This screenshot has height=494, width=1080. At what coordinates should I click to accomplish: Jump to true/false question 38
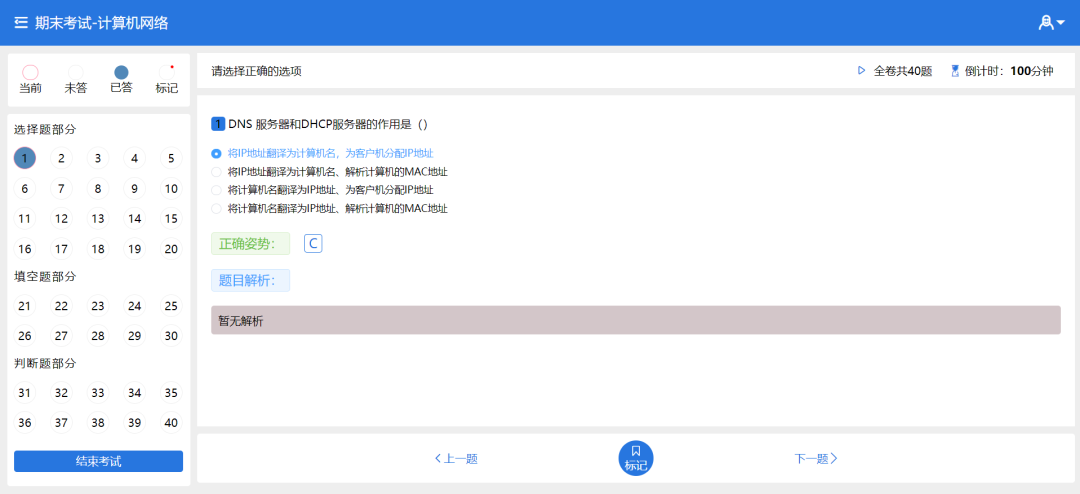(98, 422)
